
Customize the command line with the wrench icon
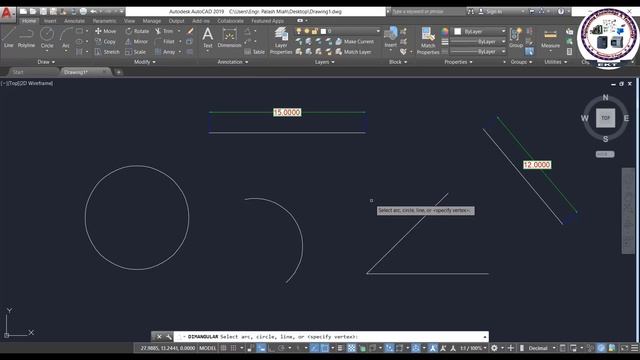[x=169, y=337]
